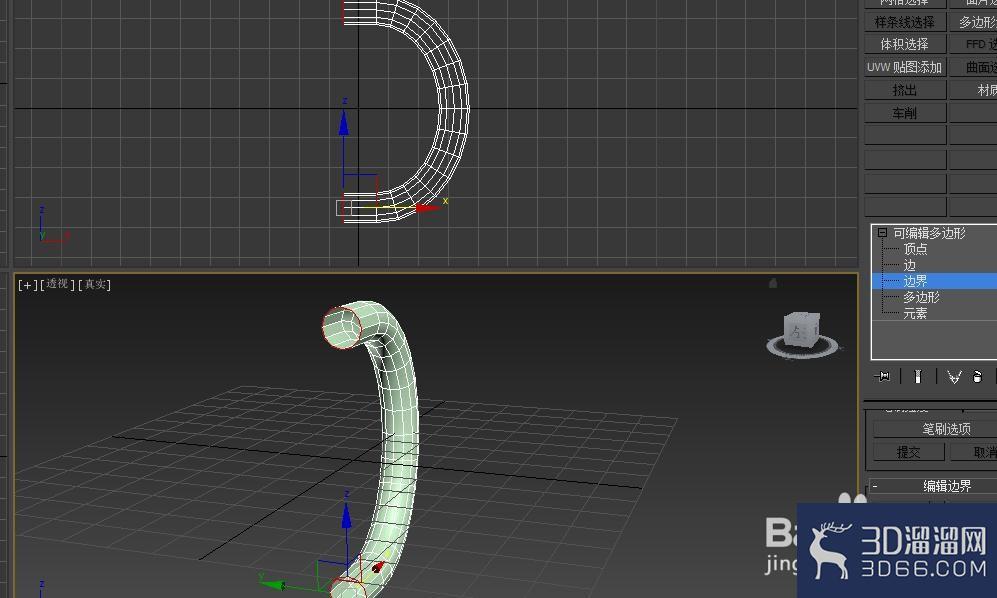Open the [+] viewport menu
997x598 pixels.
(x=27, y=284)
